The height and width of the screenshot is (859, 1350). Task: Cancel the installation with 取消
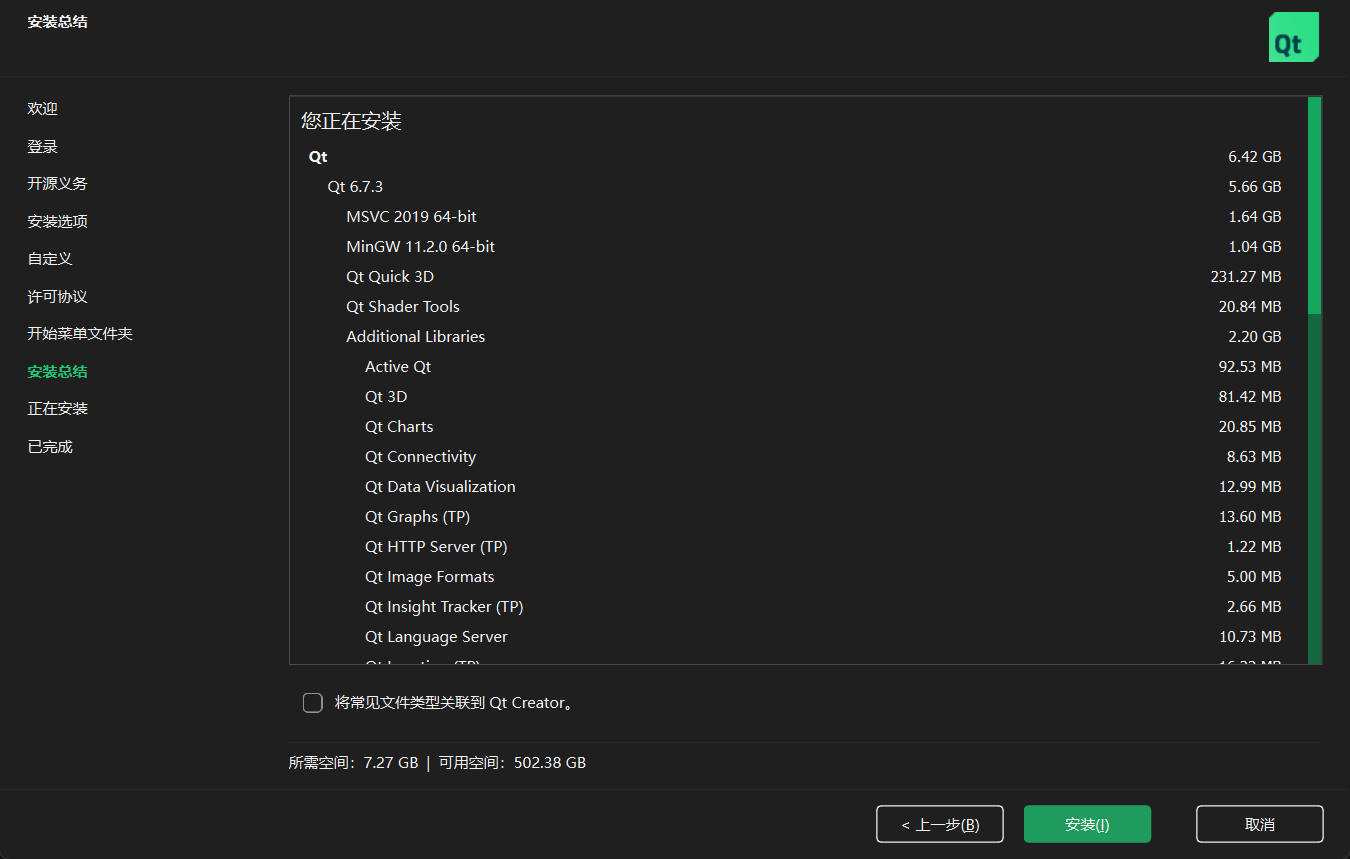pyautogui.click(x=1259, y=824)
